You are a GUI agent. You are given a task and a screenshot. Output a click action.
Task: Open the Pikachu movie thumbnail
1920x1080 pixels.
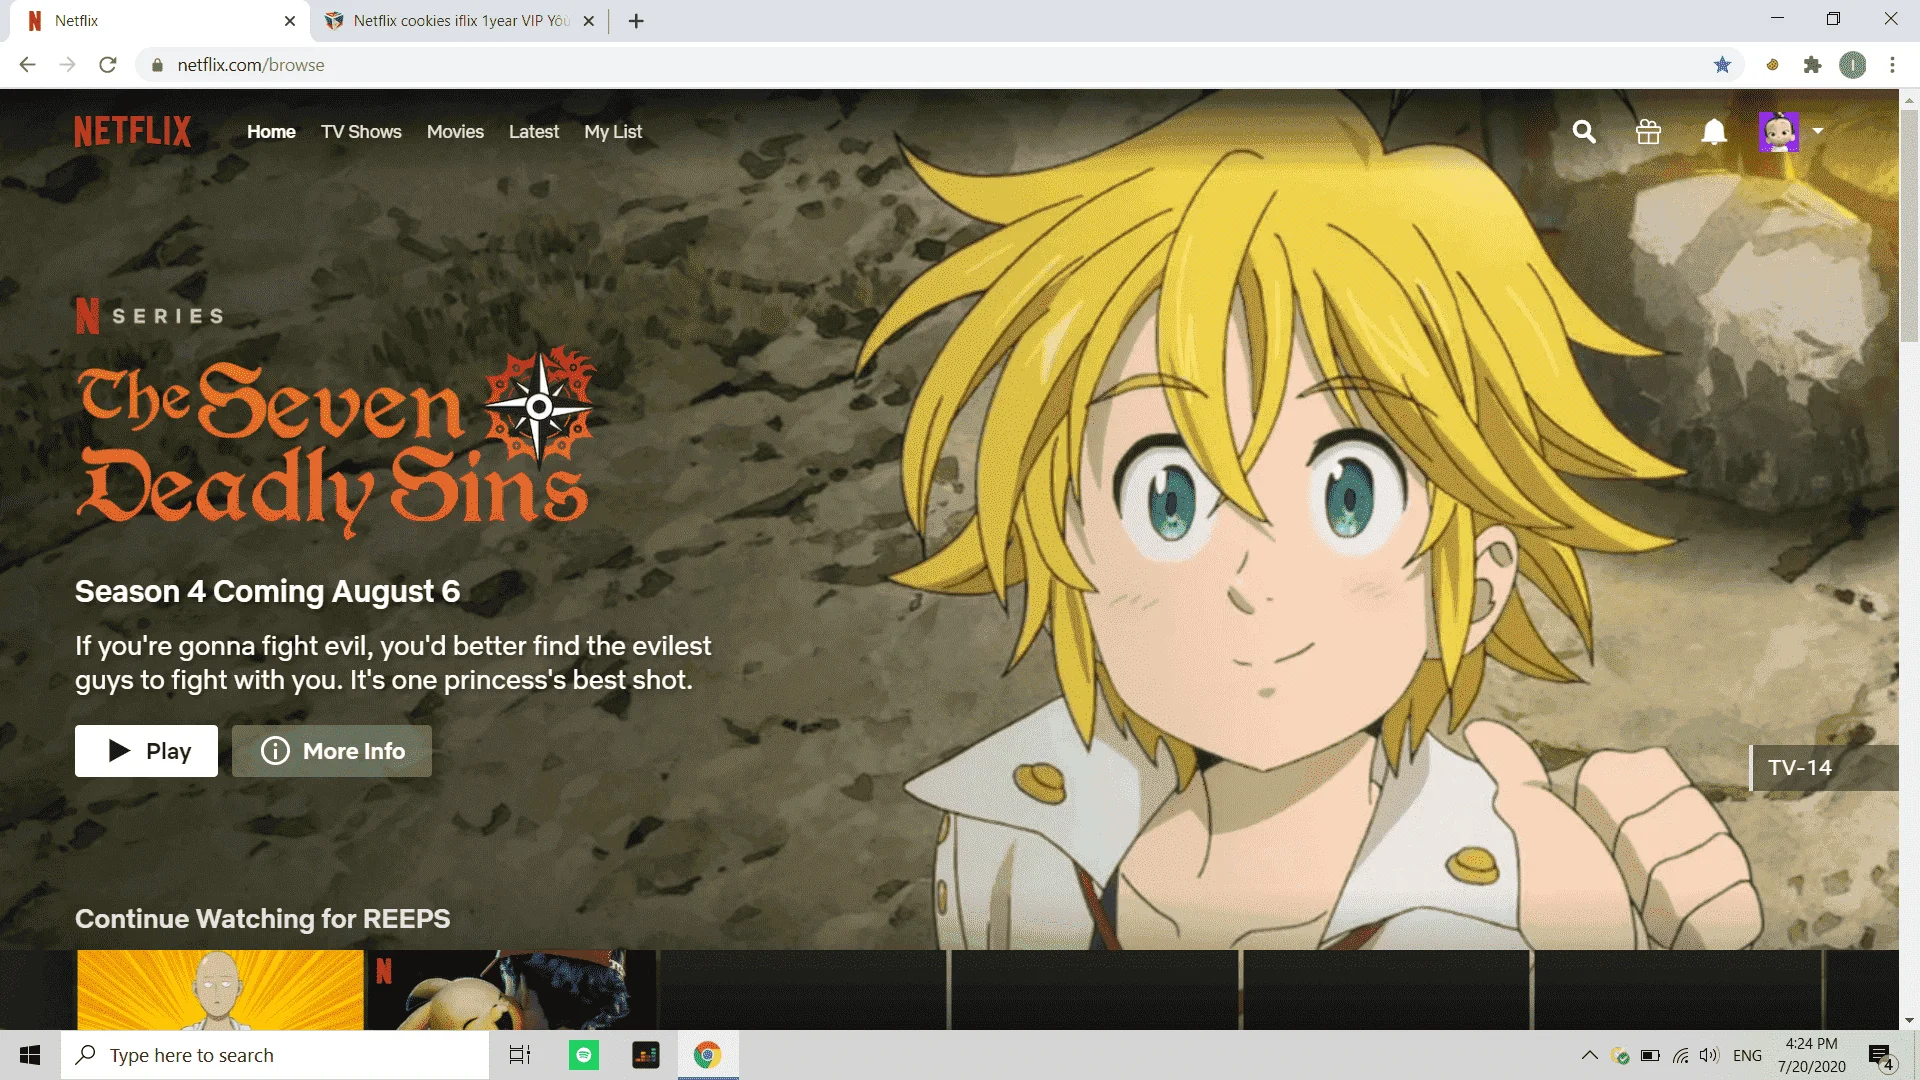click(x=512, y=990)
